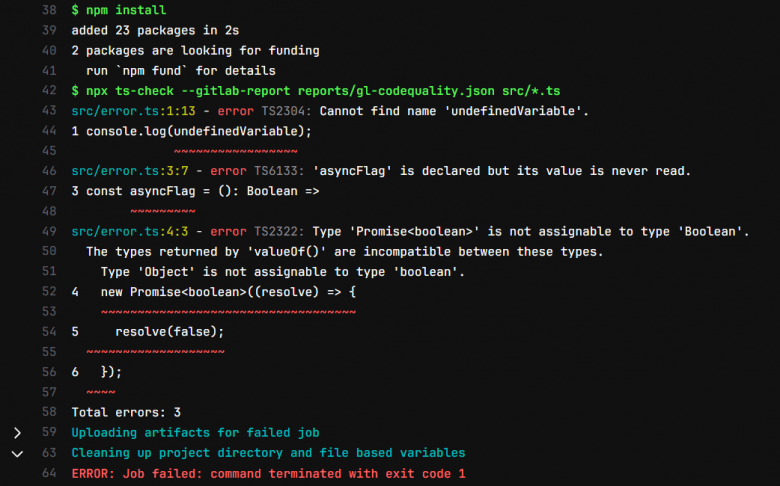Select line number 58
Viewport: 780px width, 486px height.
(49, 412)
